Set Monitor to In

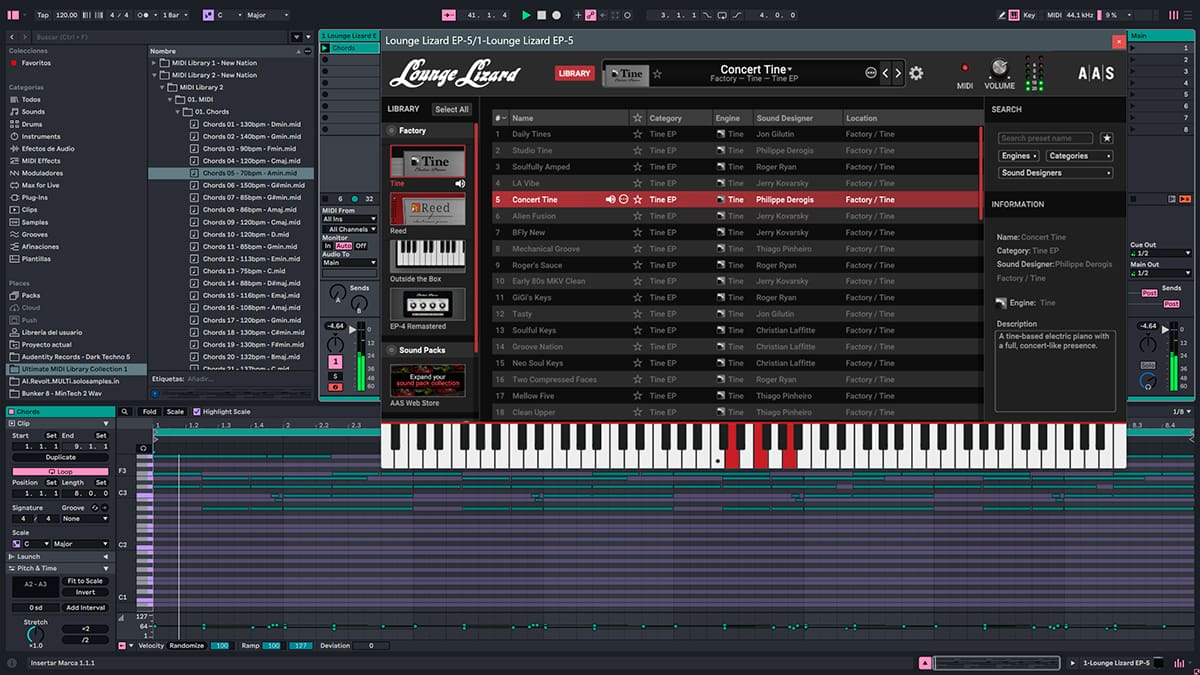click(328, 245)
